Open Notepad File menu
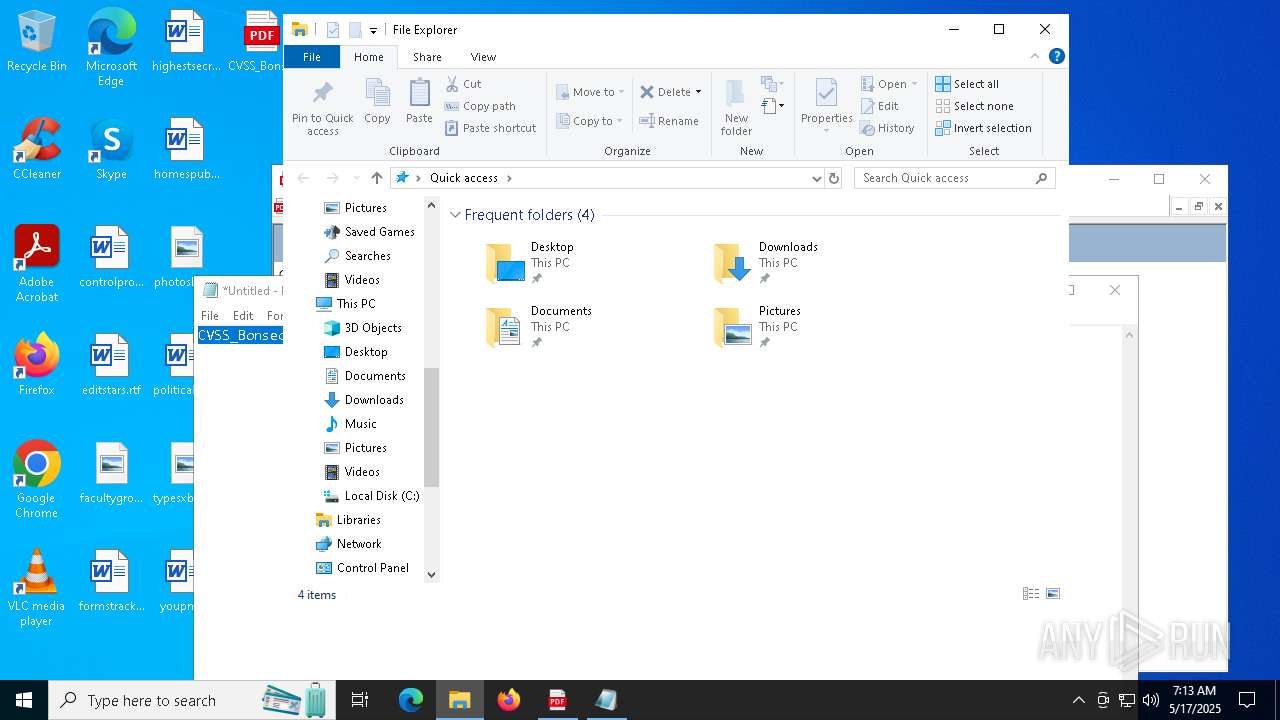 [210, 315]
